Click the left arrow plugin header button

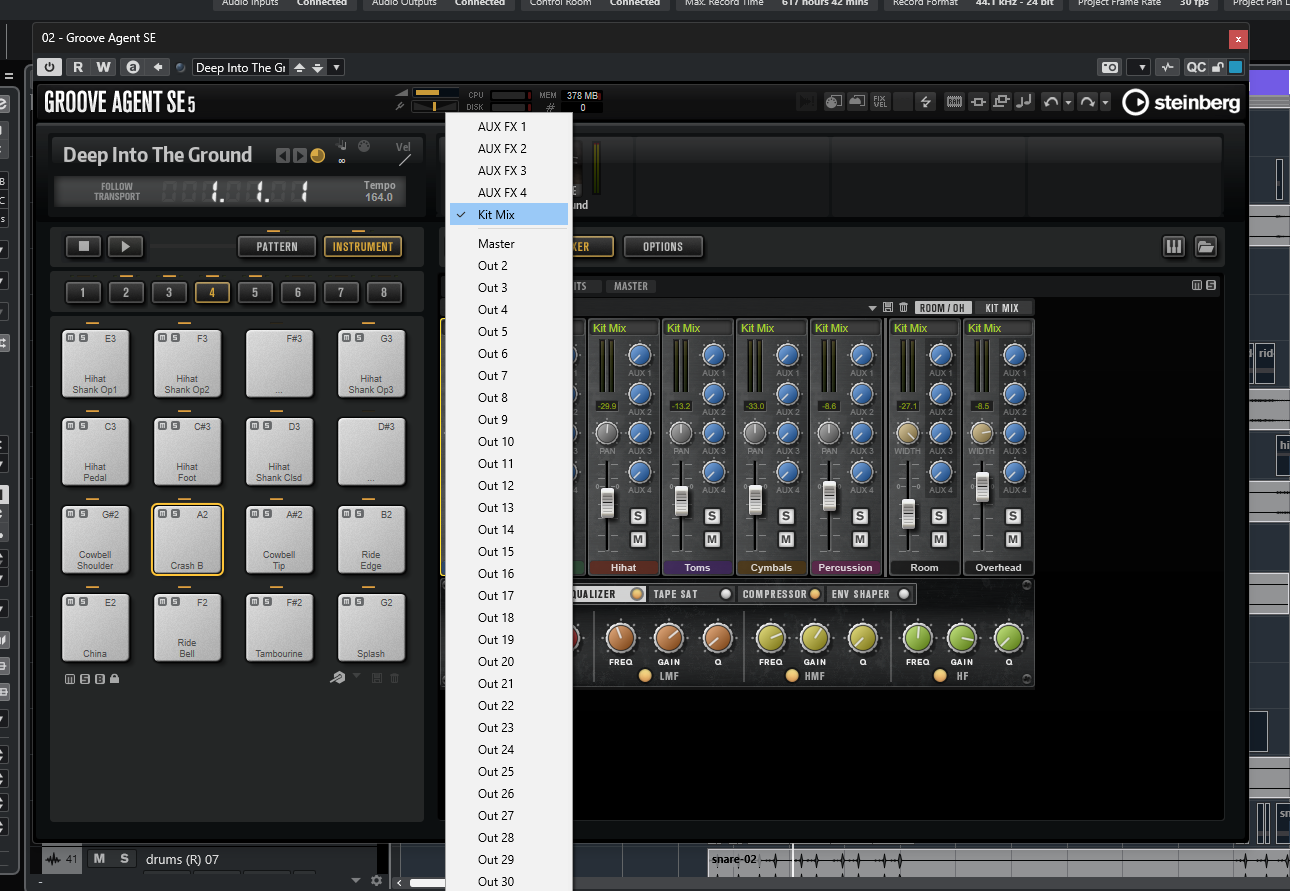pyautogui.click(x=158, y=67)
